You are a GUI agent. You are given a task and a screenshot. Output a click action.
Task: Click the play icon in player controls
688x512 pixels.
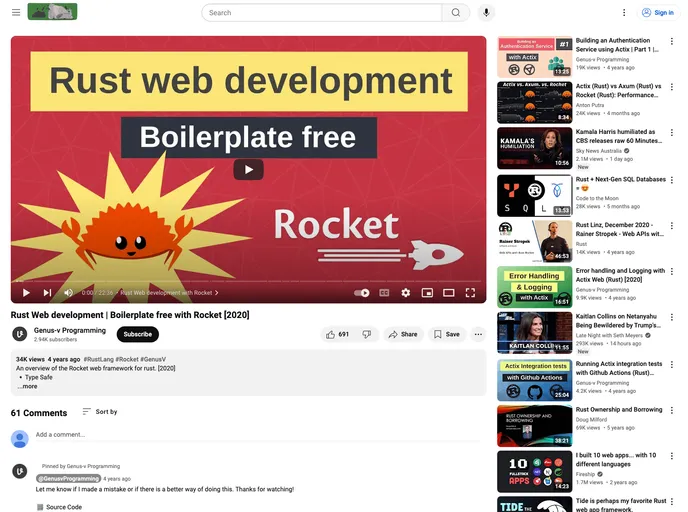point(26,293)
